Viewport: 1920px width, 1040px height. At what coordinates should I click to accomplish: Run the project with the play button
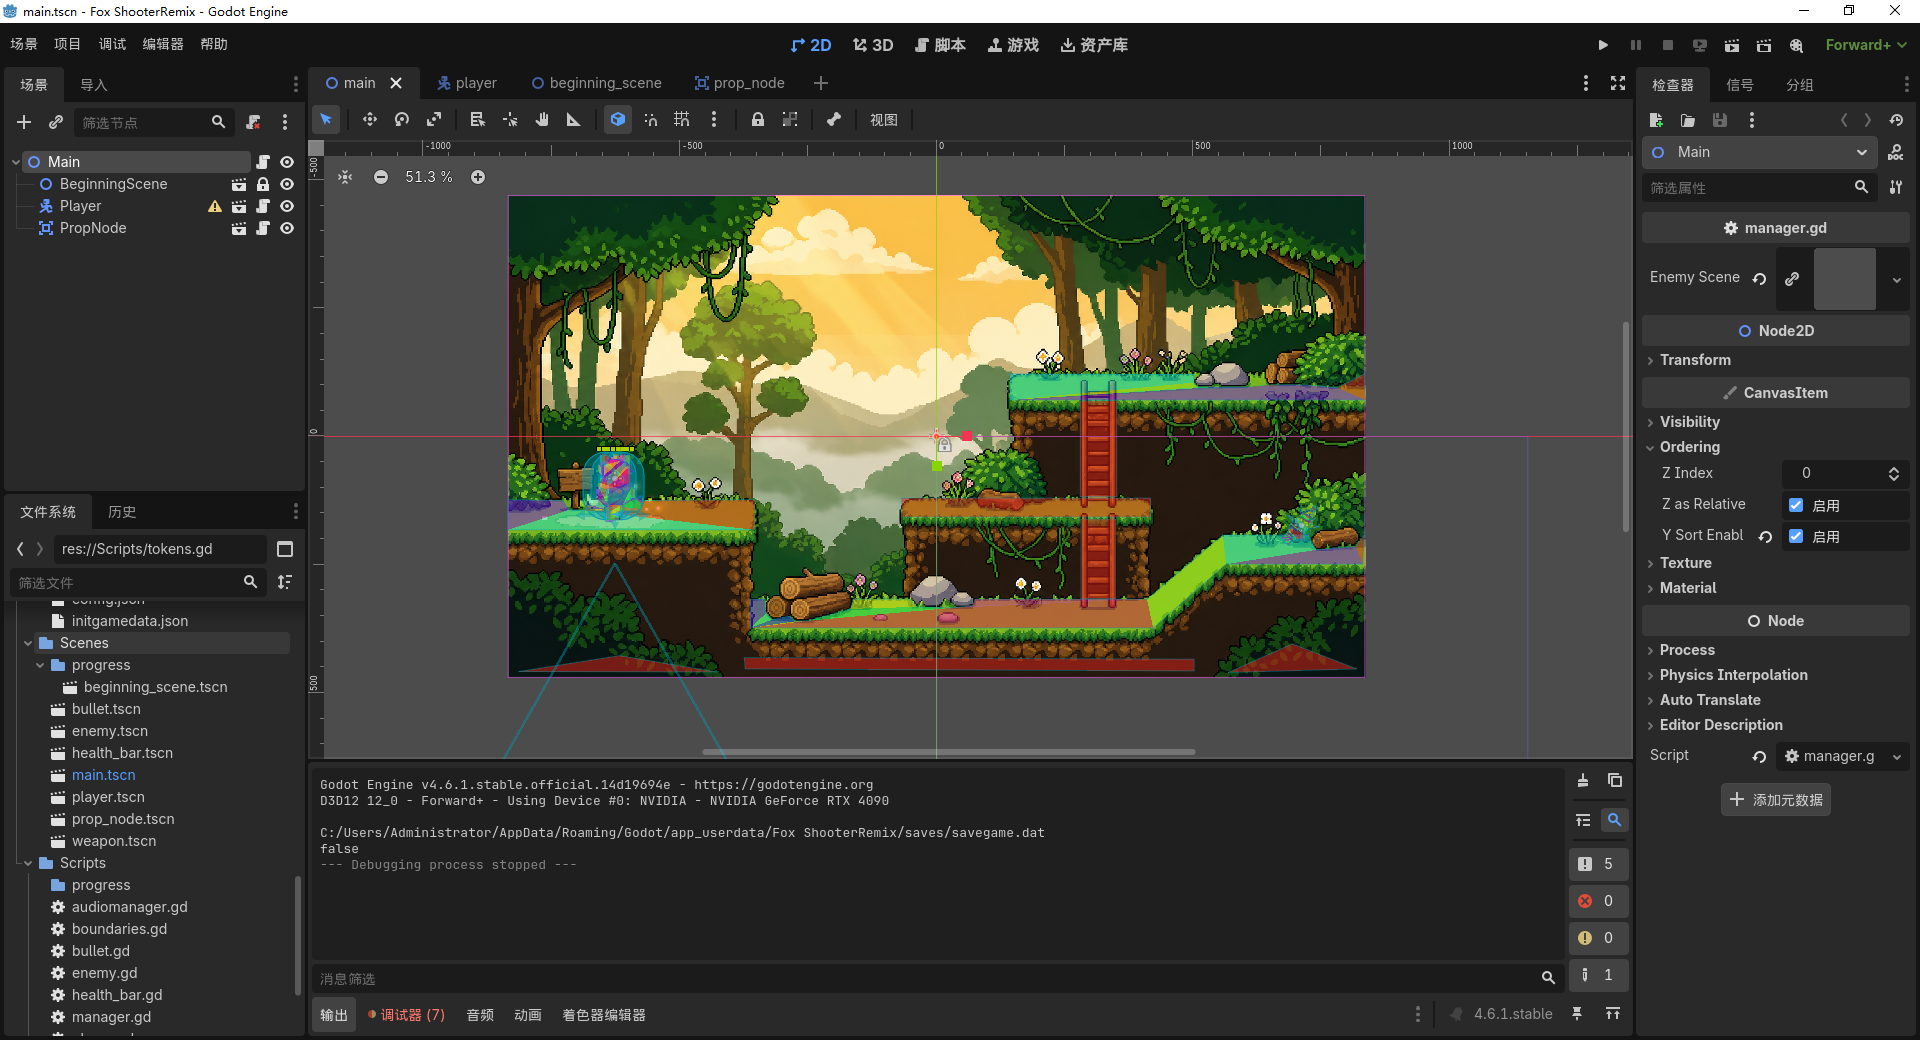[1603, 45]
